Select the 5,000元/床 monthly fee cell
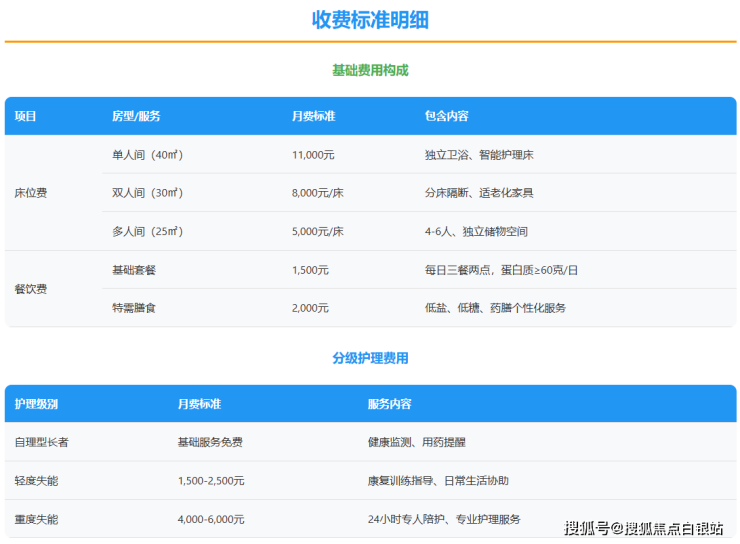740x544 pixels. pyautogui.click(x=318, y=231)
